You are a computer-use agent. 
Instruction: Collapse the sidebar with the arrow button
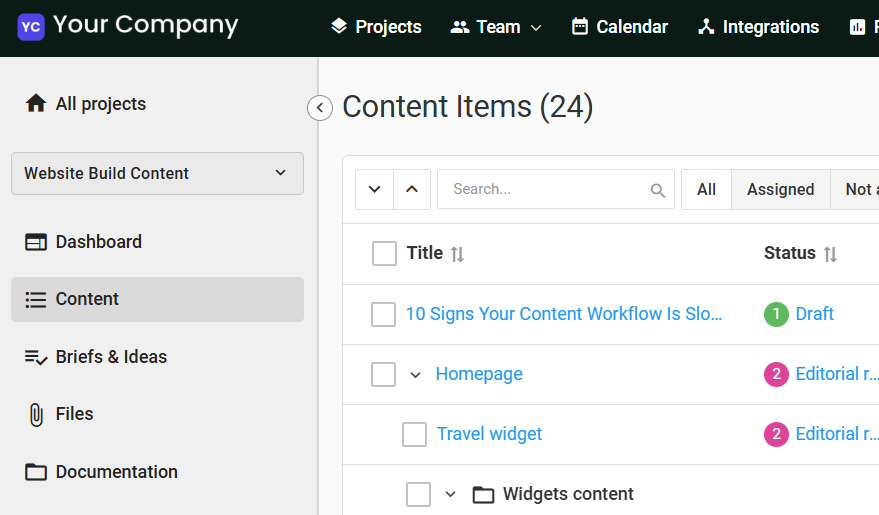(320, 108)
